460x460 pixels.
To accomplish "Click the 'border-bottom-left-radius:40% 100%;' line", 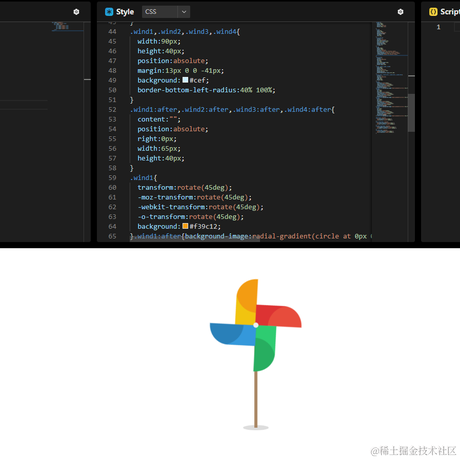I will pyautogui.click(x=206, y=90).
